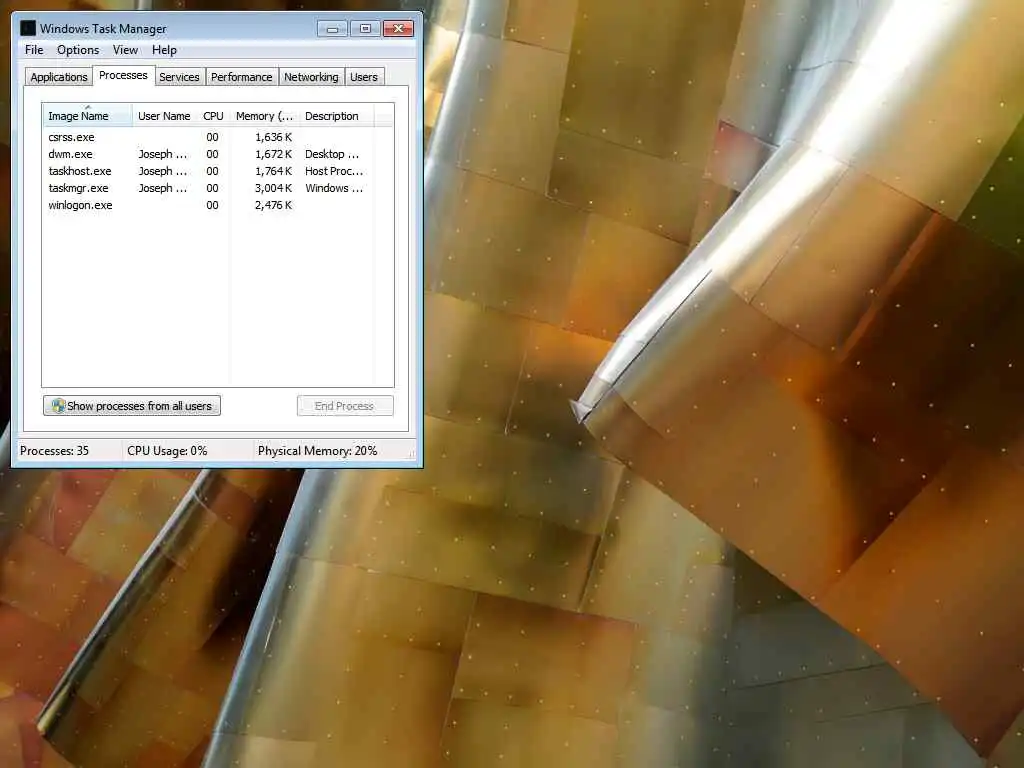Screen dimensions: 1024x768
Task: Click CPU Usage: 0% in status bar
Action: [167, 451]
